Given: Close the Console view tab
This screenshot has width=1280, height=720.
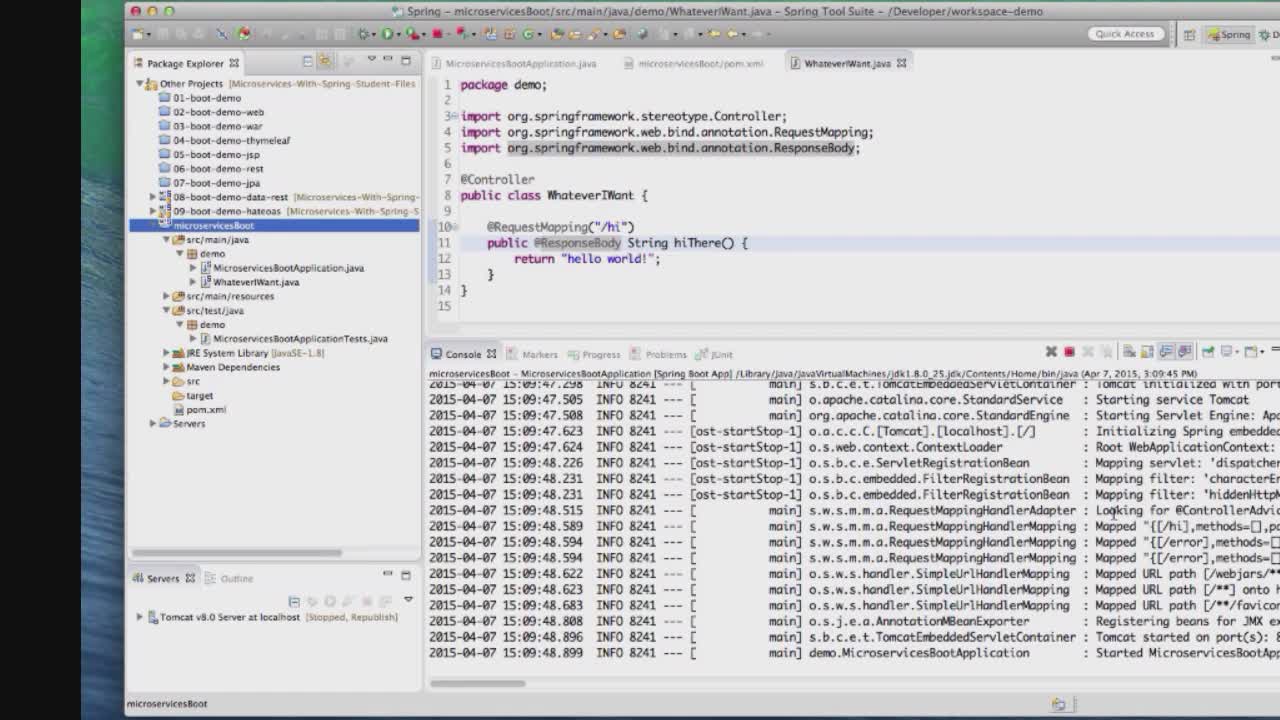Looking at the screenshot, I should tap(491, 354).
